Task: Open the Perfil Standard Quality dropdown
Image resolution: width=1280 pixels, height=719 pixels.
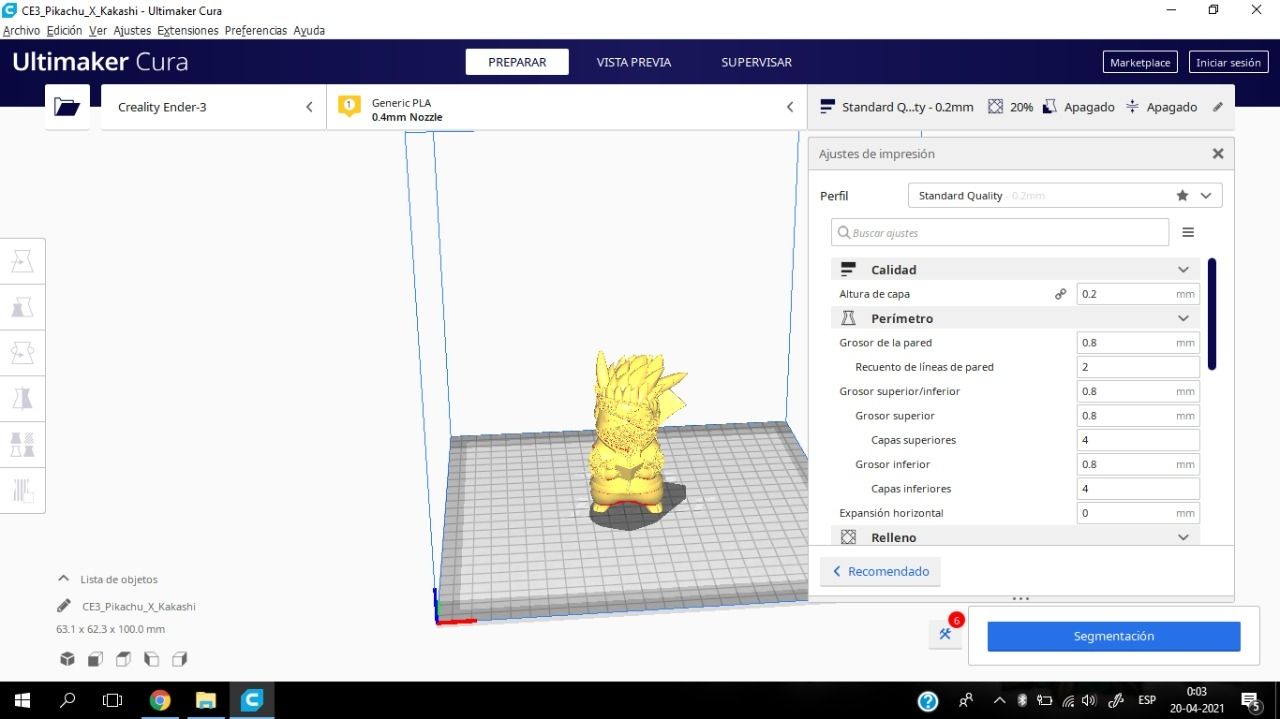Action: click(1065, 196)
